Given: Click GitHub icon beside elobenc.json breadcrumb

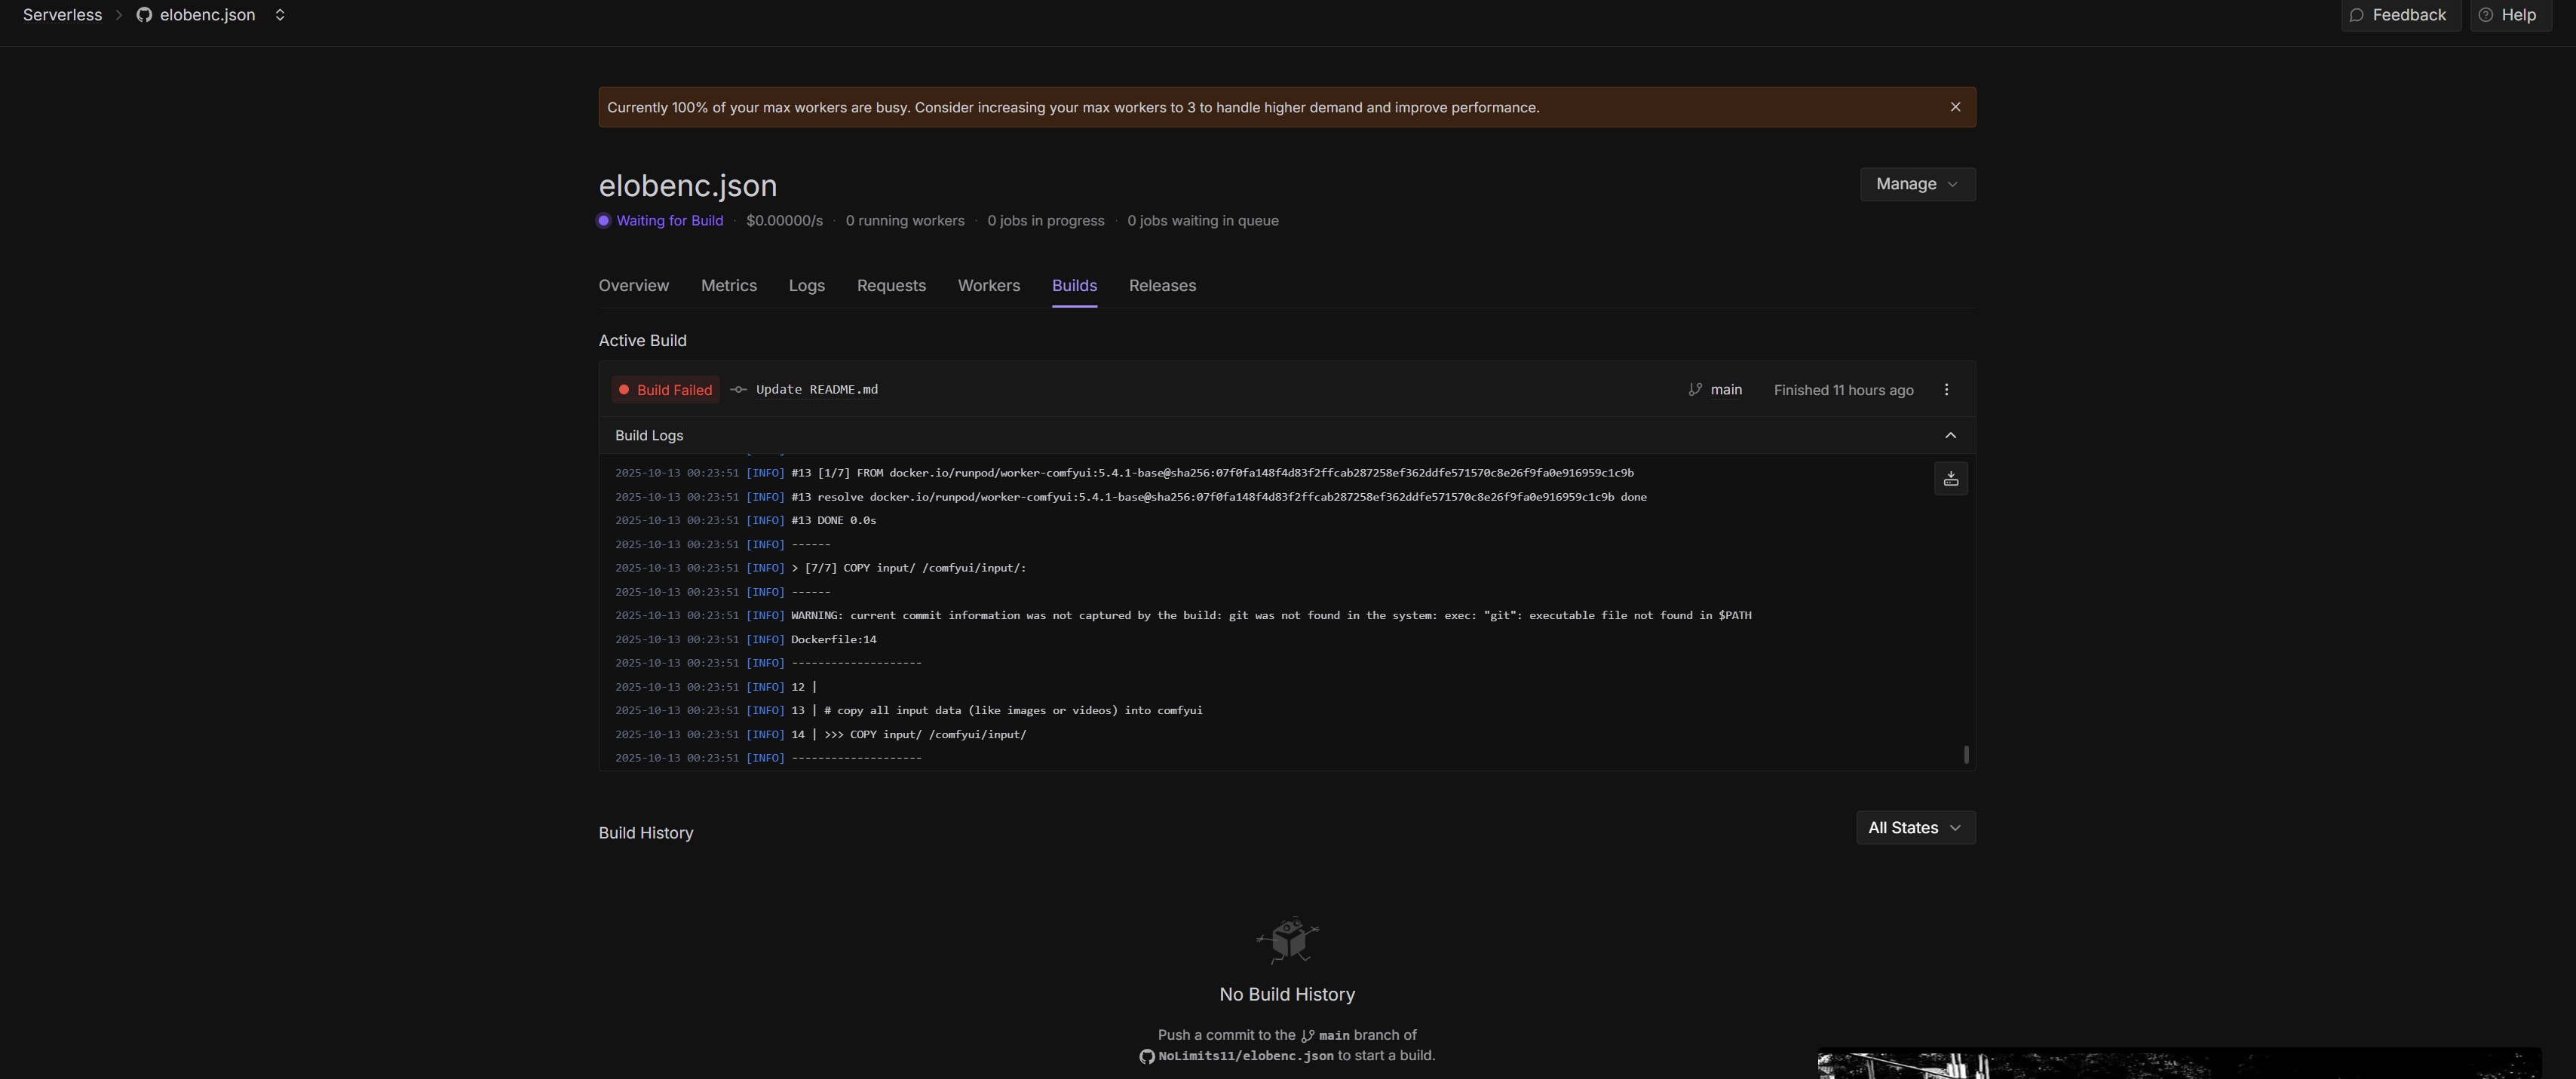Looking at the screenshot, I should 144,15.
